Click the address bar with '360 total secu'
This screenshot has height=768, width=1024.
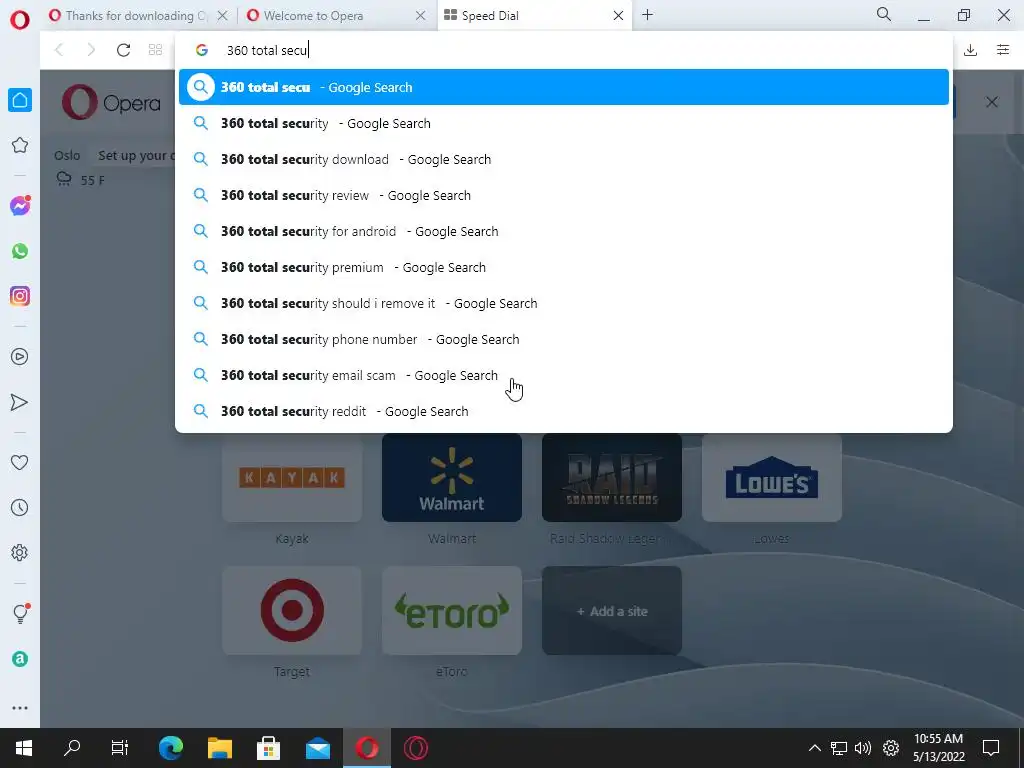click(x=564, y=50)
